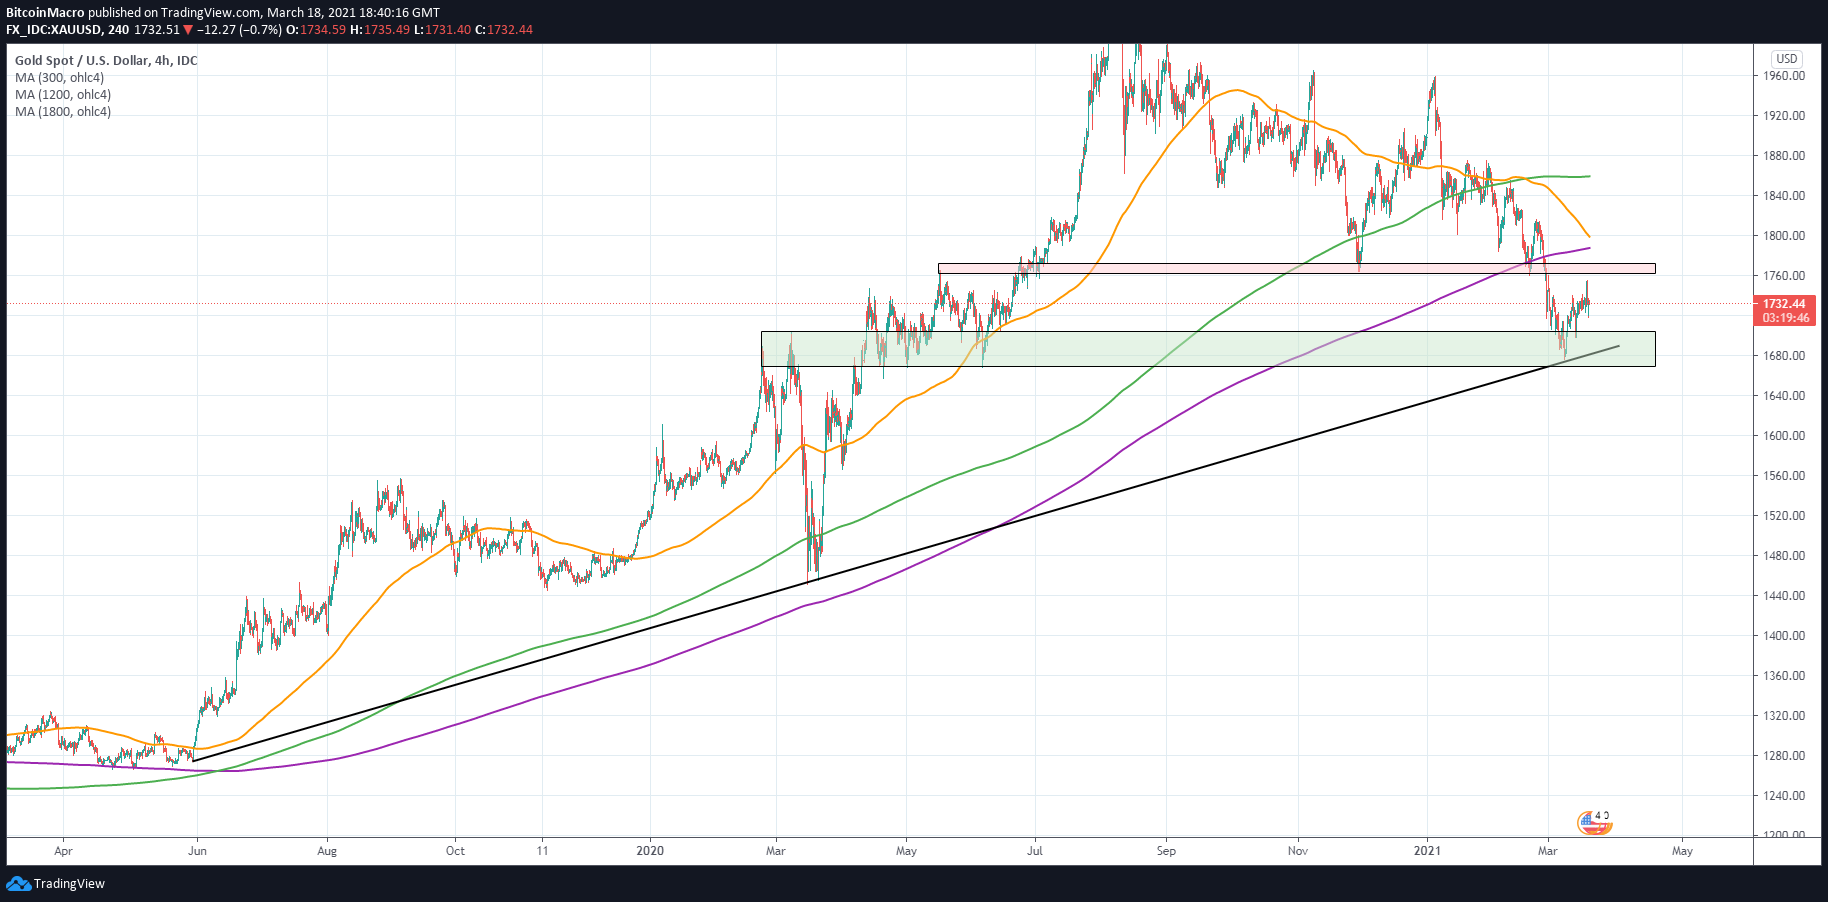This screenshot has width=1828, height=902.
Task: Click the 2021 time axis label
Action: (1427, 852)
